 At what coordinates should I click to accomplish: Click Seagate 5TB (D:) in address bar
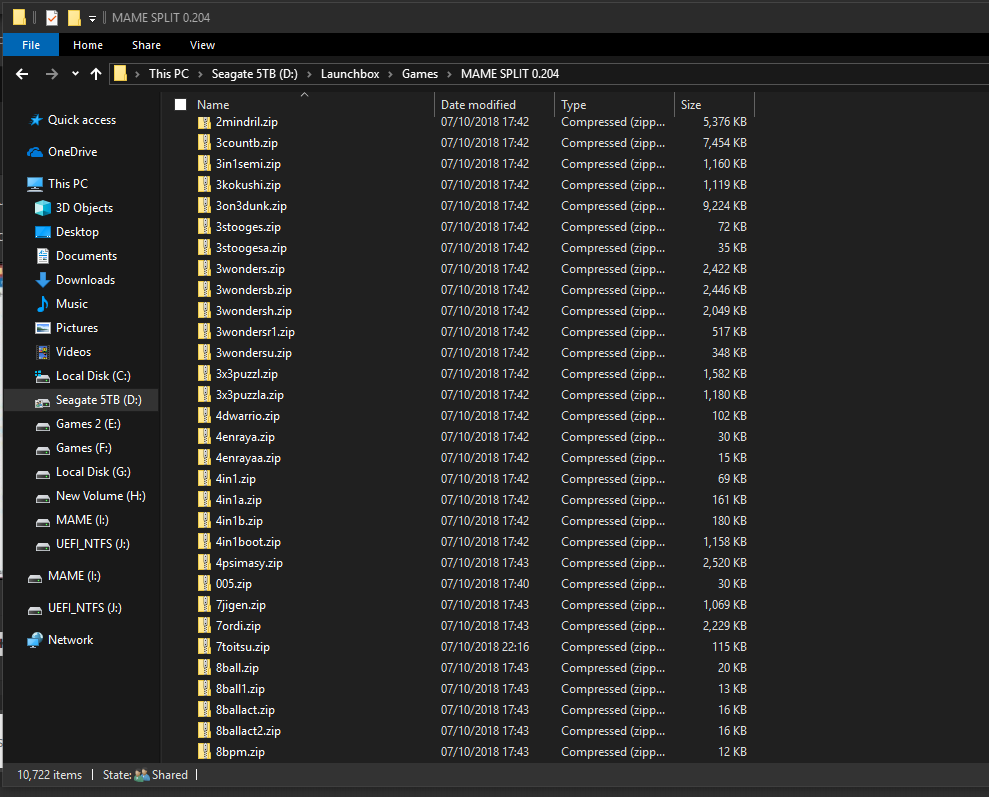[x=254, y=74]
